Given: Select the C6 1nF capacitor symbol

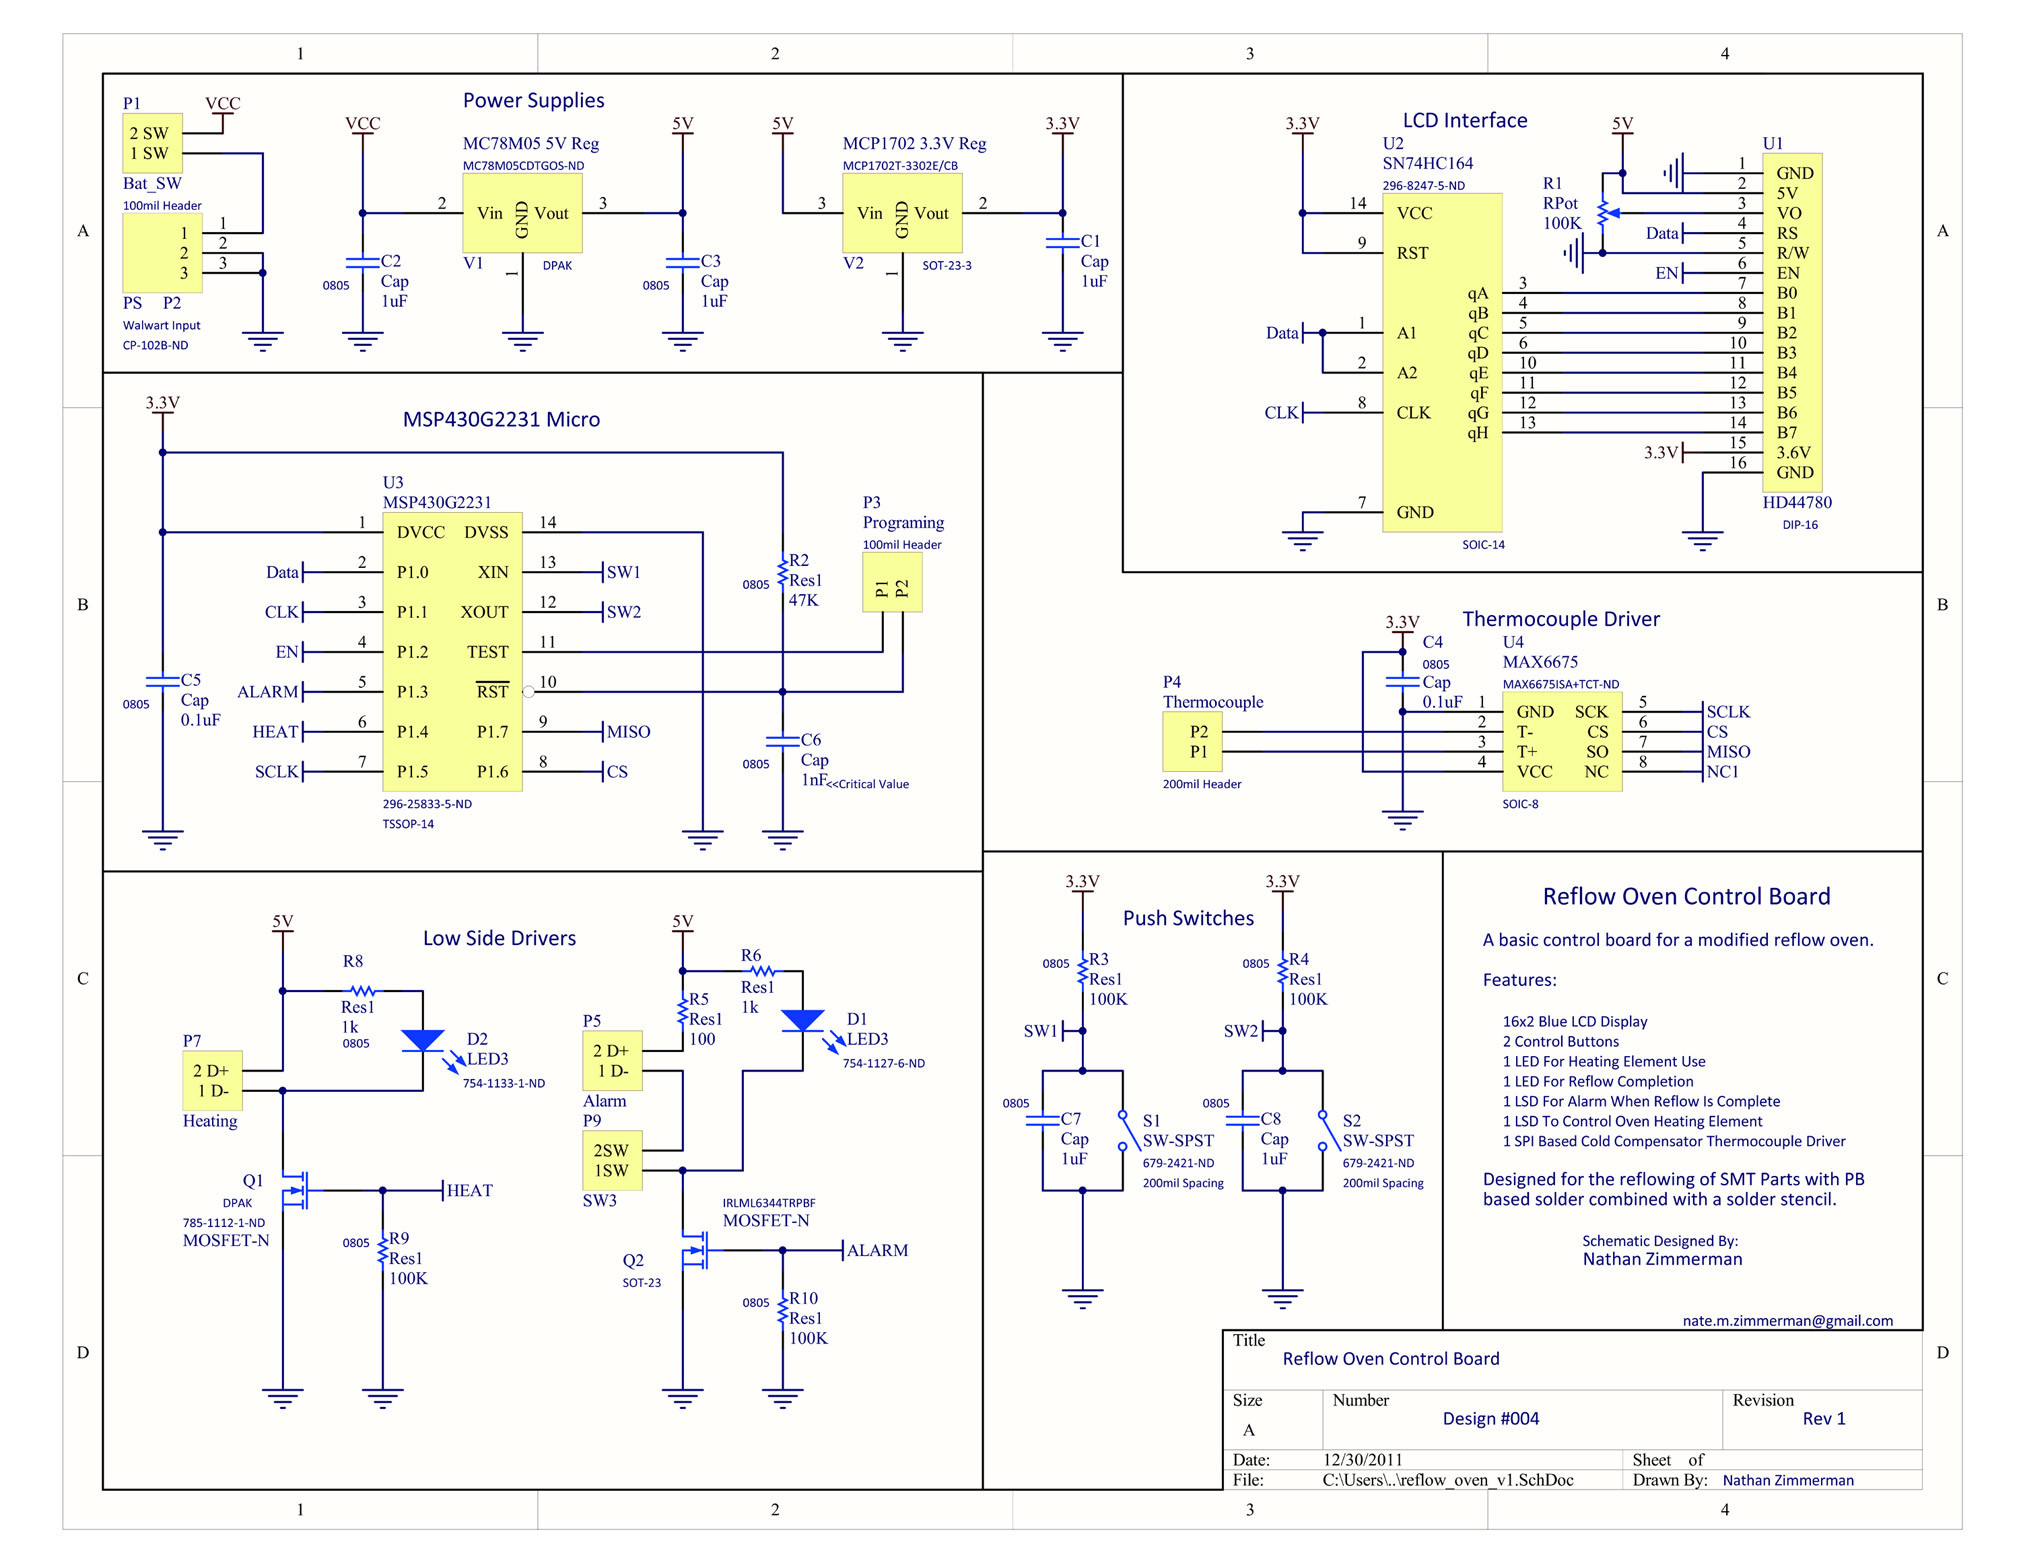Looking at the screenshot, I should (782, 741).
